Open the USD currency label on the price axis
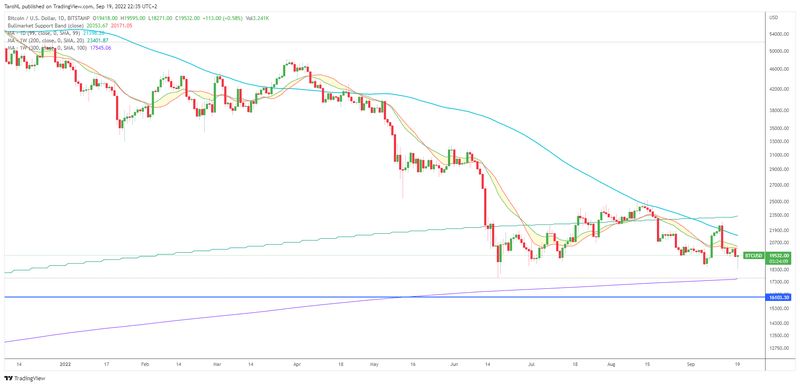 (773, 18)
